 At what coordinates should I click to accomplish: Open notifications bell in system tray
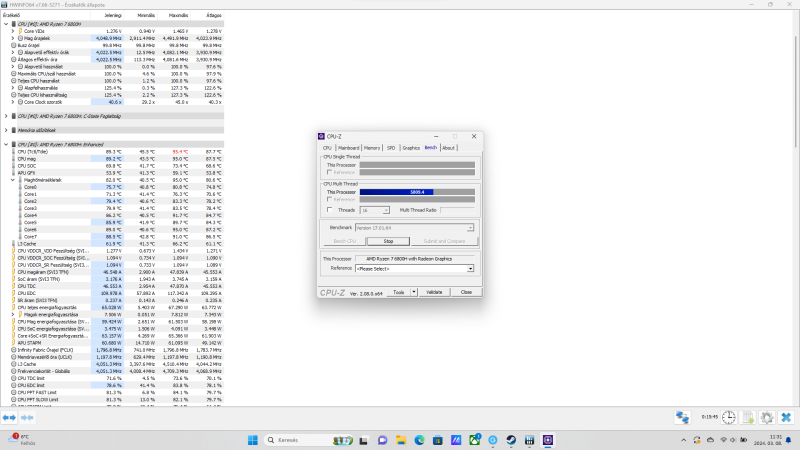coord(788,440)
